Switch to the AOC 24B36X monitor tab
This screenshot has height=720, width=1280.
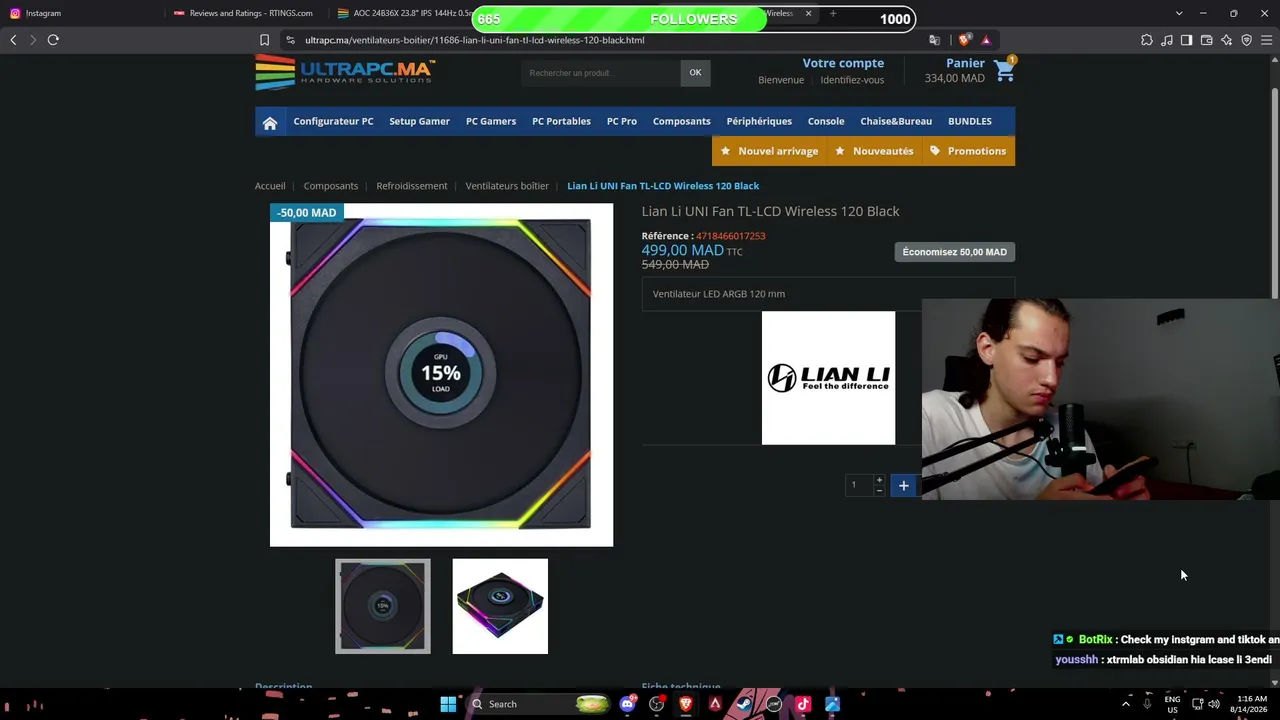click(x=403, y=13)
